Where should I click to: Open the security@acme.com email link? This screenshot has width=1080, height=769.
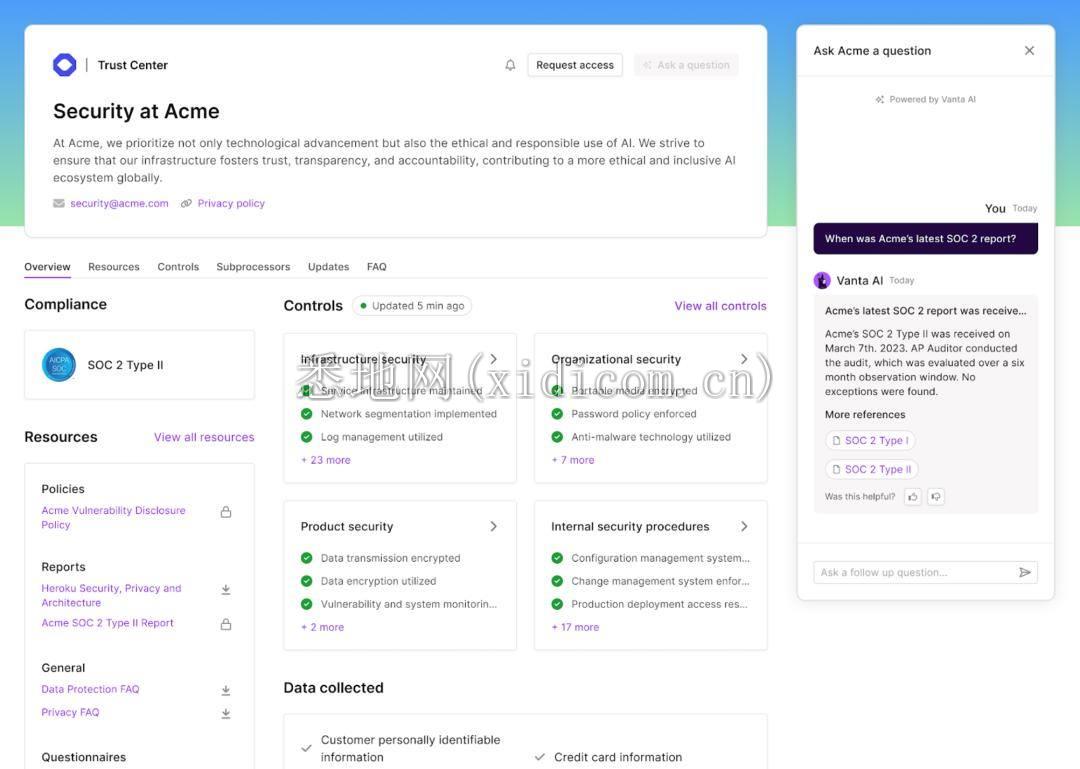click(x=119, y=203)
